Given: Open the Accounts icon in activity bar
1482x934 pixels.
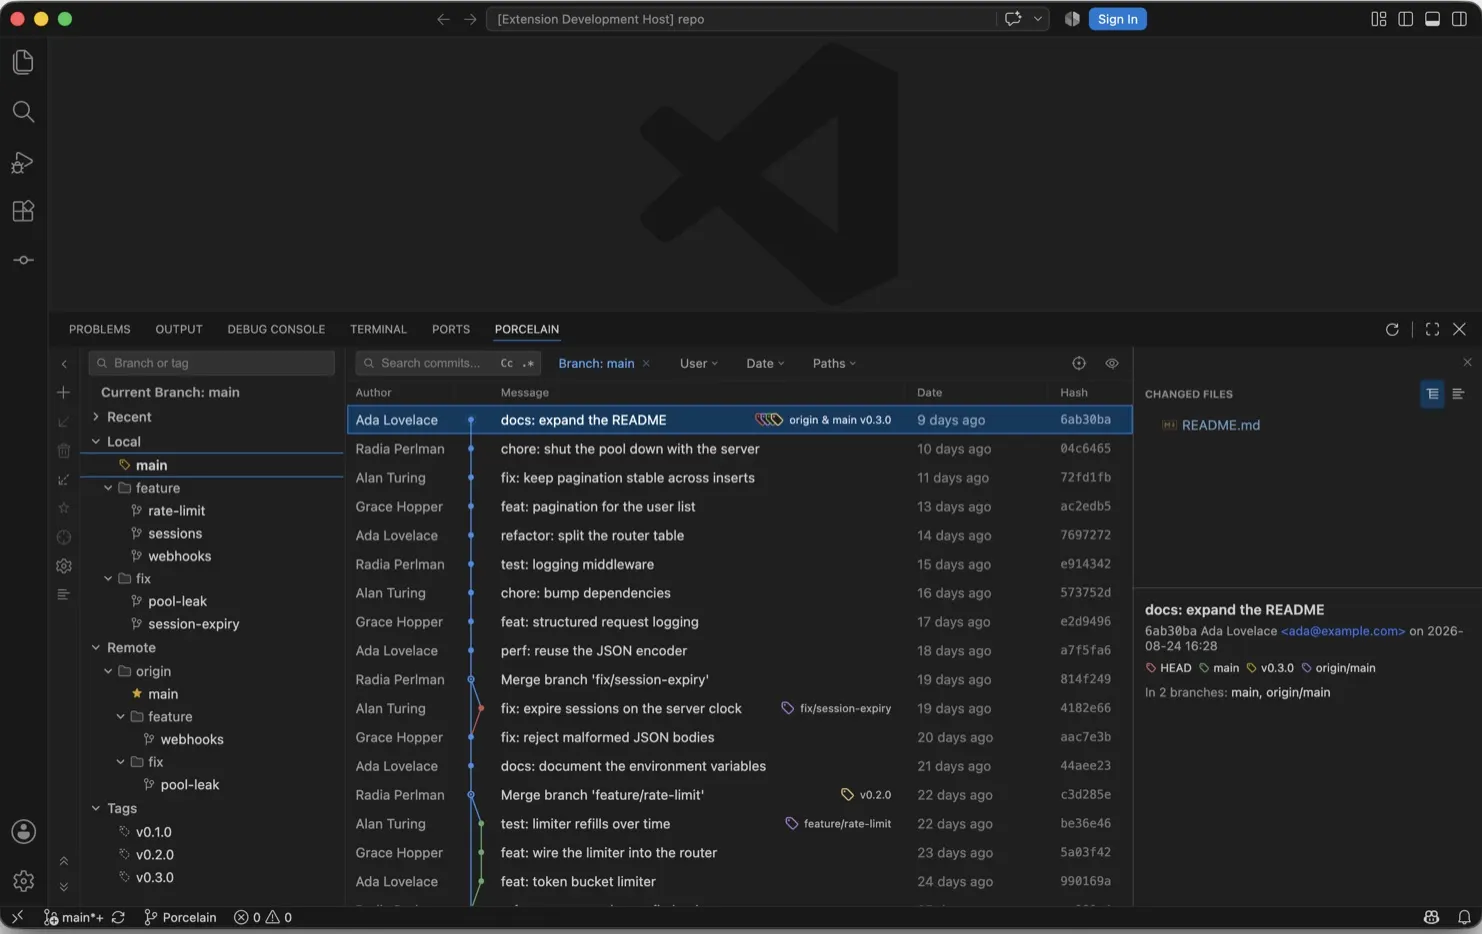Looking at the screenshot, I should (23, 832).
